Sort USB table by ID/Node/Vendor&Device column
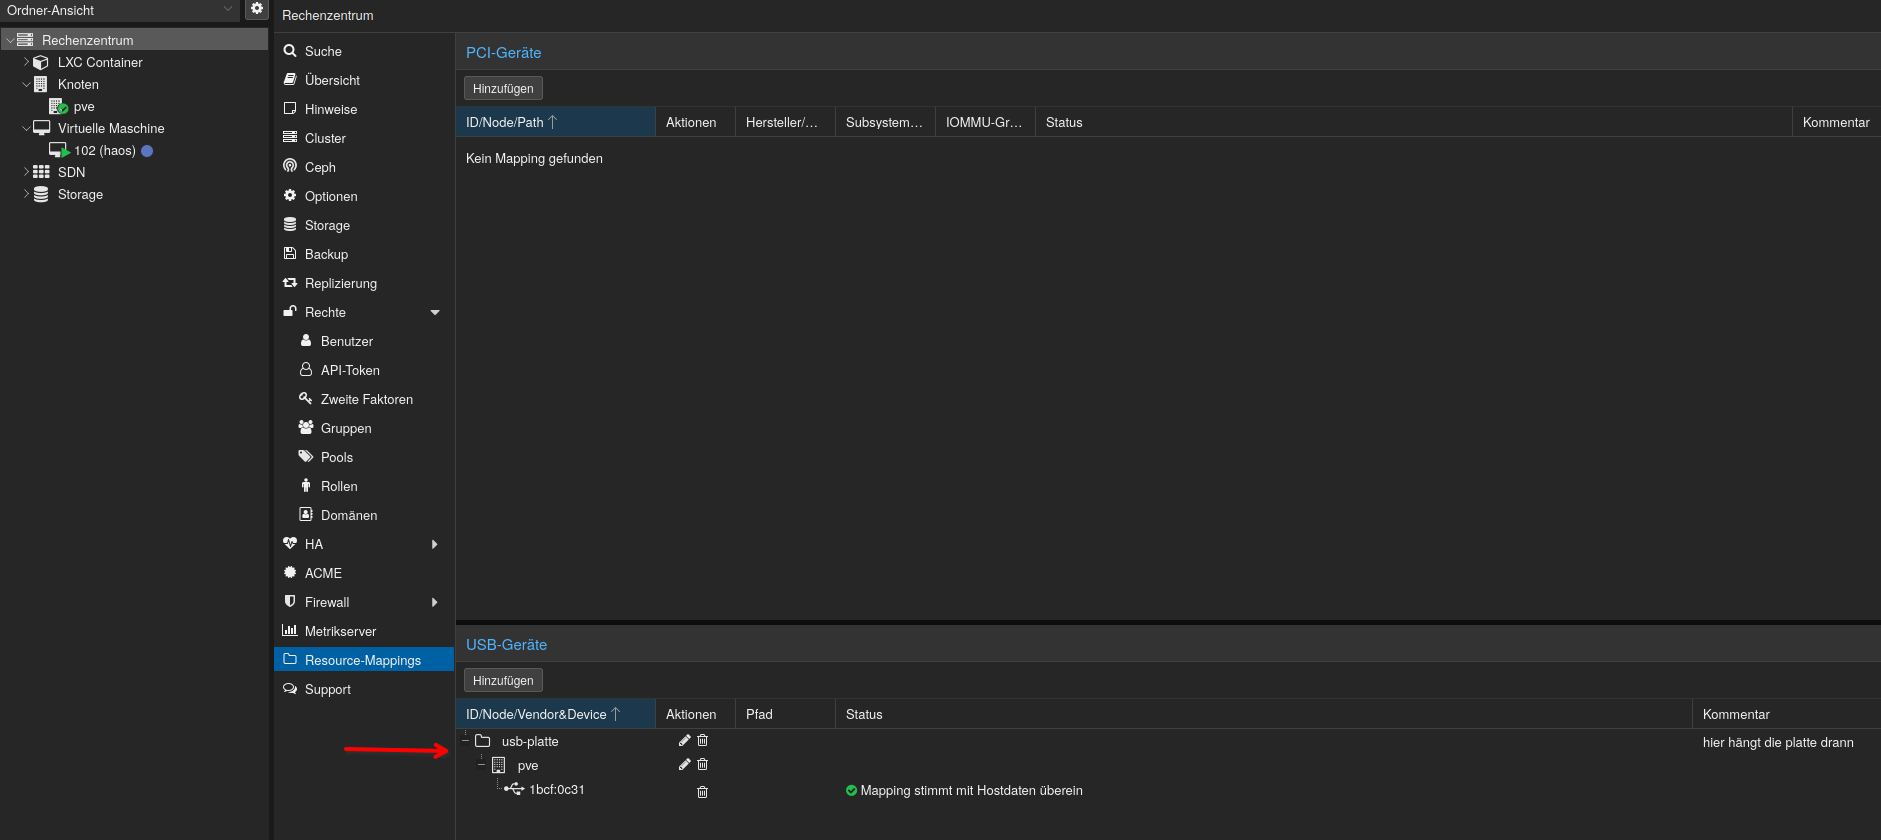This screenshot has width=1881, height=840. [555, 714]
